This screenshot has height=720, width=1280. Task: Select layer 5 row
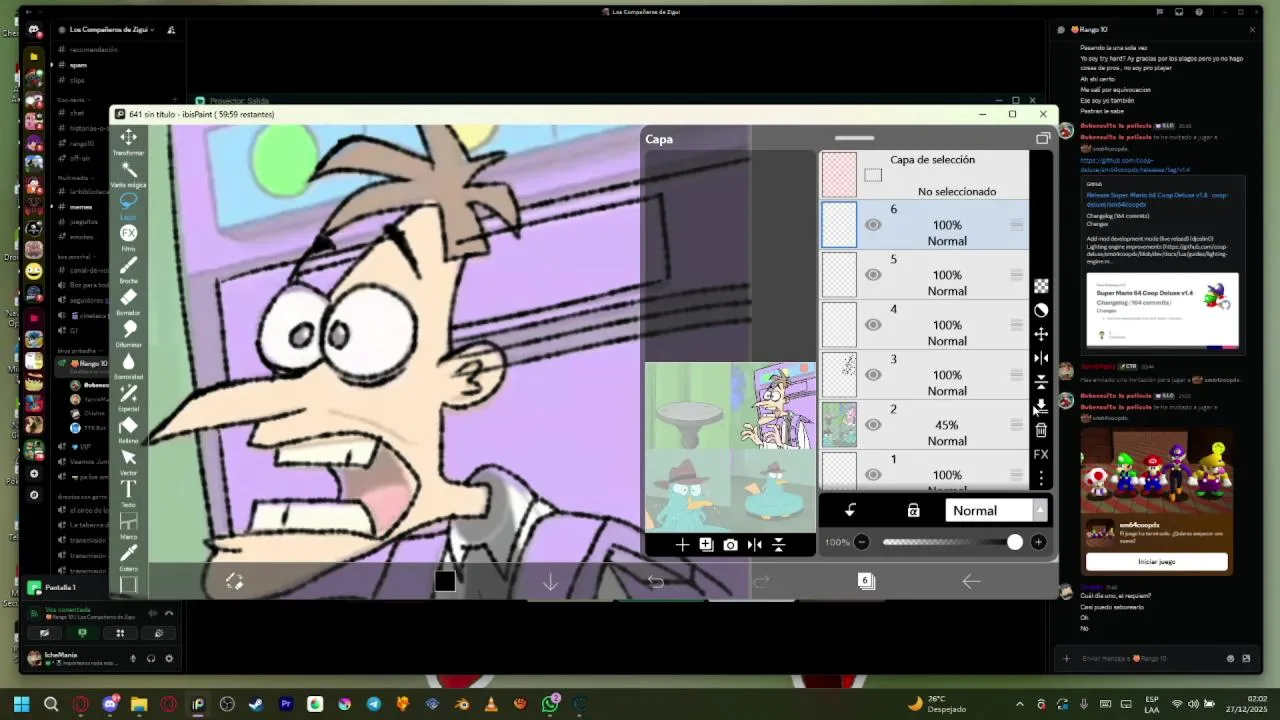click(925, 275)
